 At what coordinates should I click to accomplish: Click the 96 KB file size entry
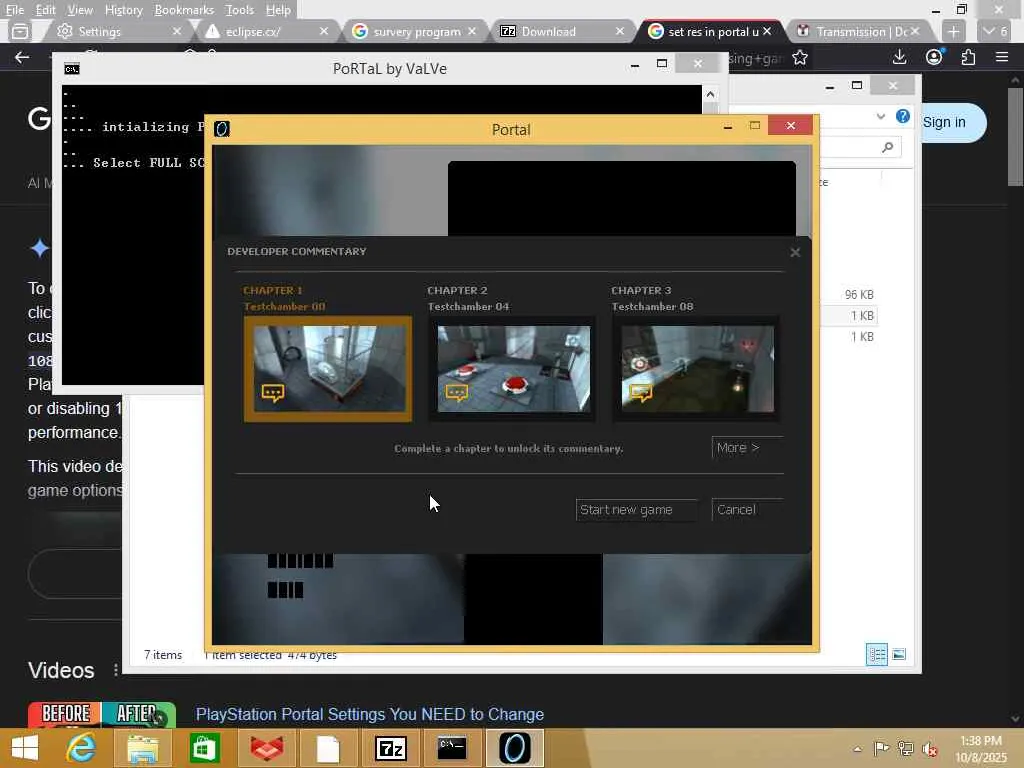pyautogui.click(x=859, y=295)
